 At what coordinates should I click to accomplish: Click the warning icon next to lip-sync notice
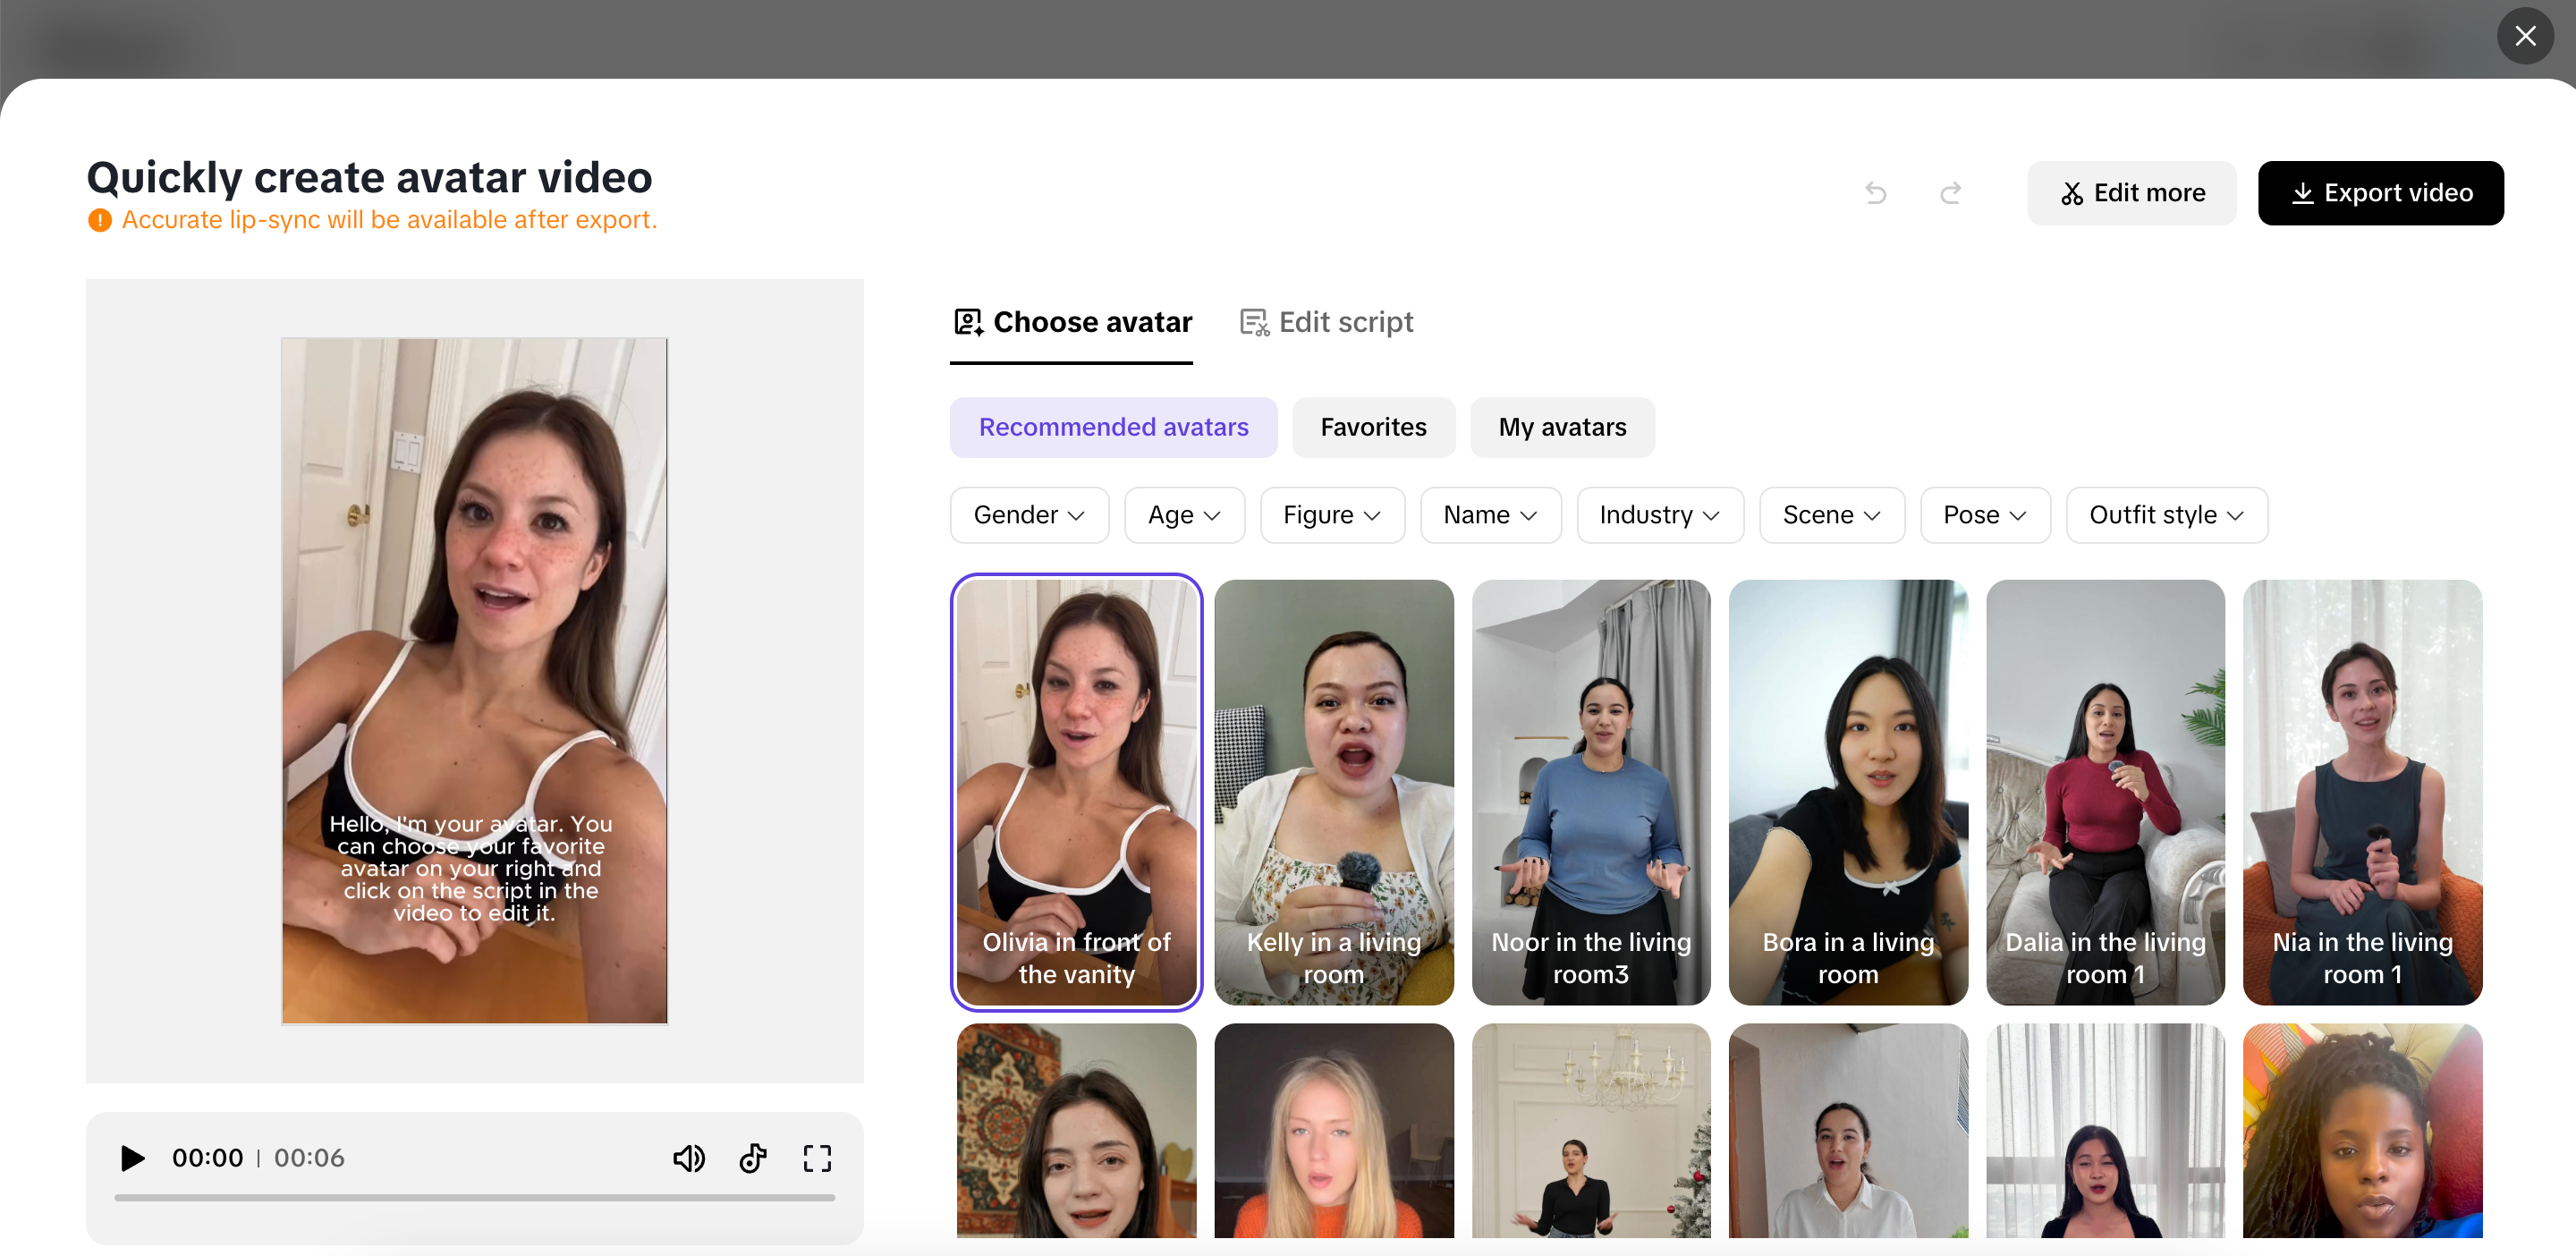[98, 219]
